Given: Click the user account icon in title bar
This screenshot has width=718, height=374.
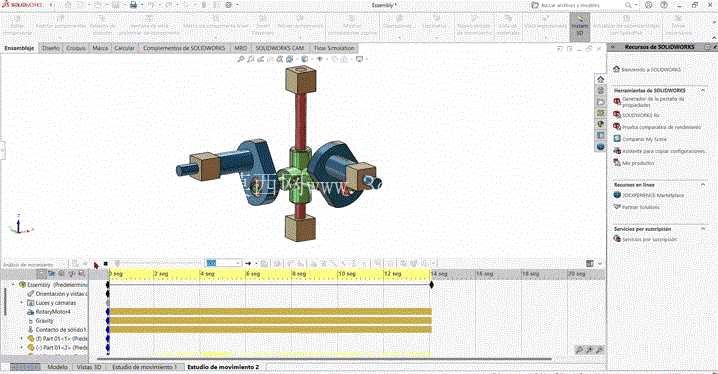Looking at the screenshot, I should [x=648, y=5].
